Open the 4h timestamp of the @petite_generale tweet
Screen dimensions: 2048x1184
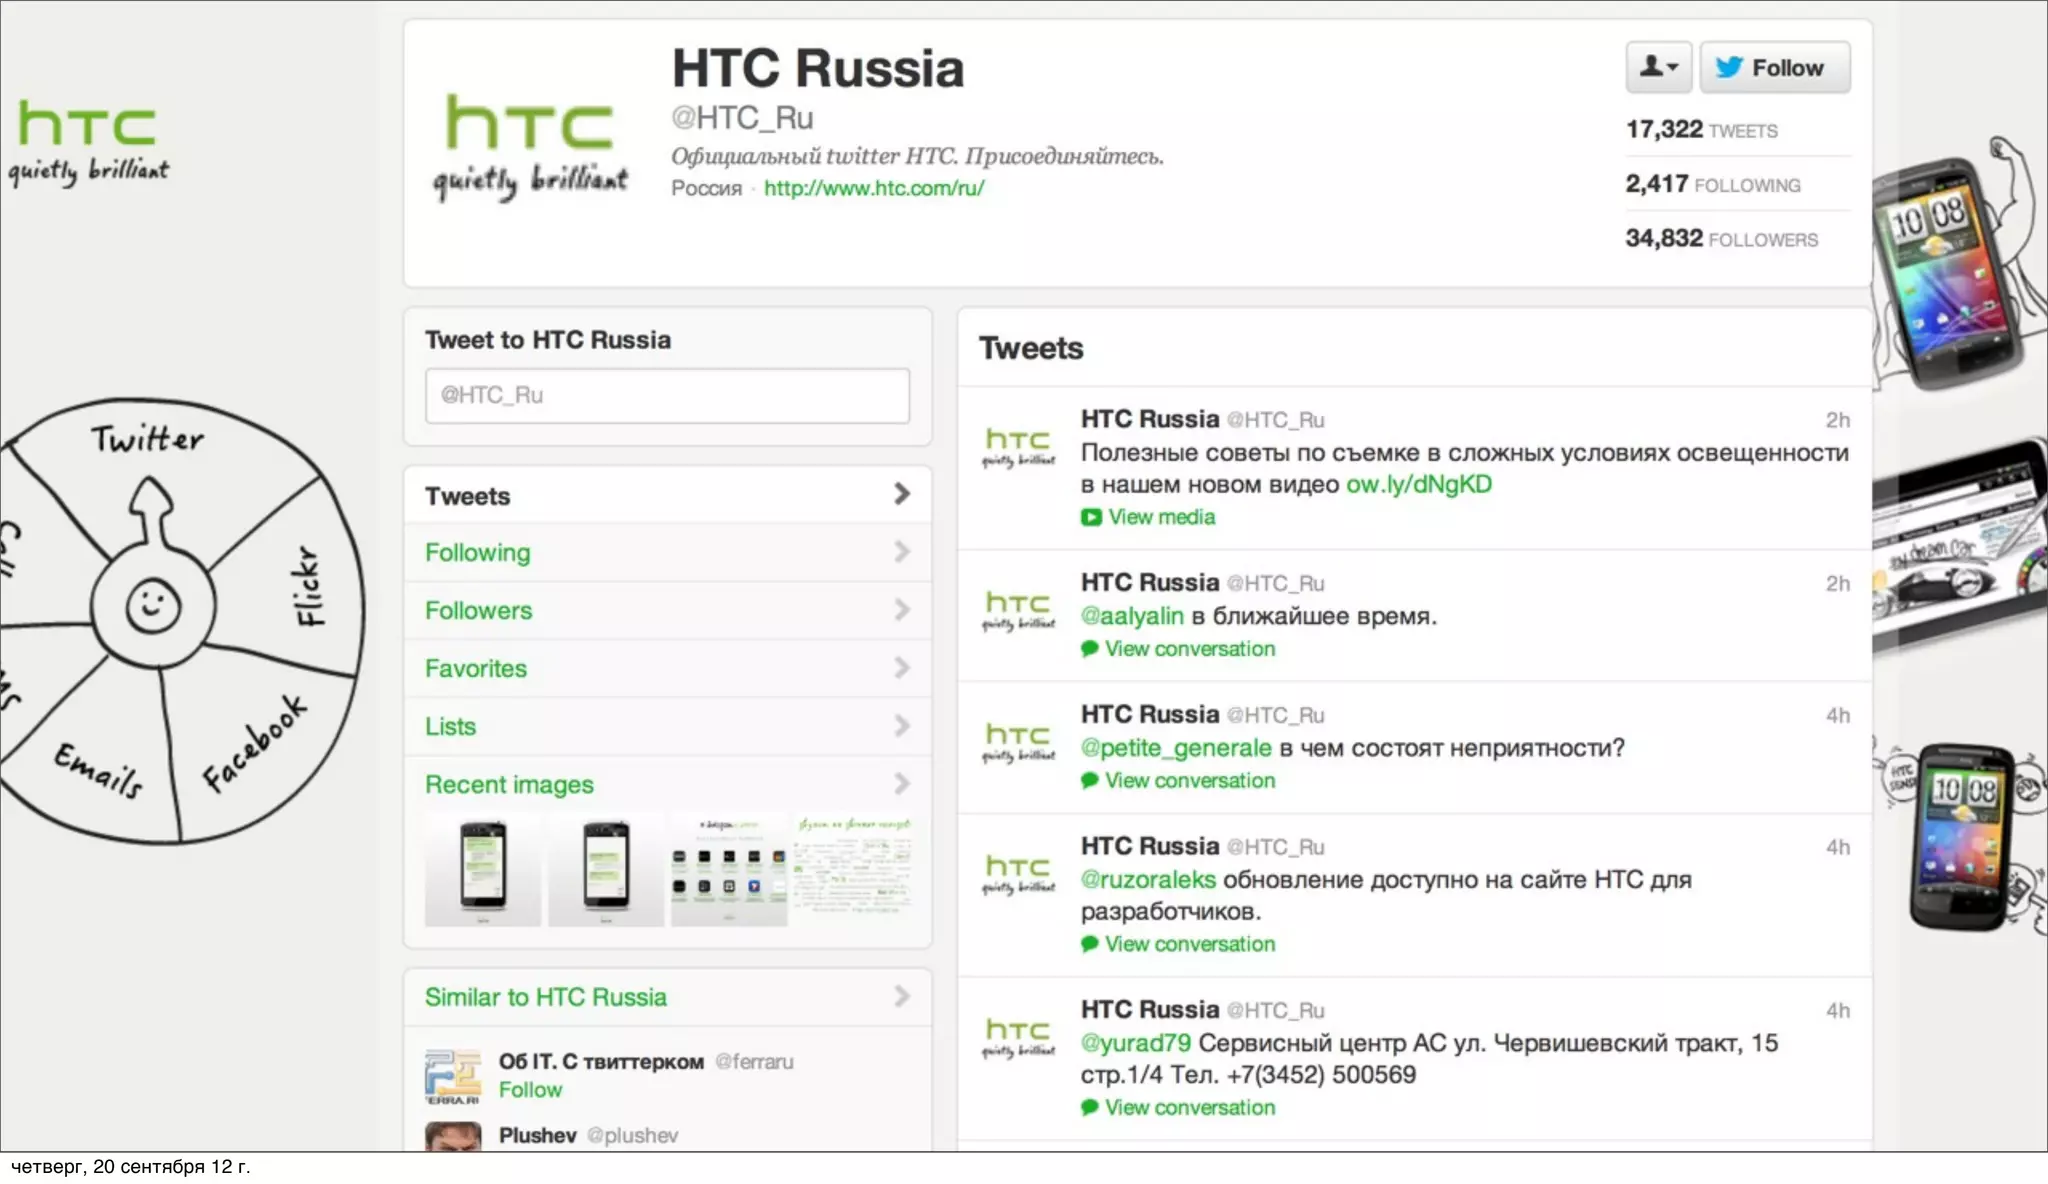(x=1837, y=716)
